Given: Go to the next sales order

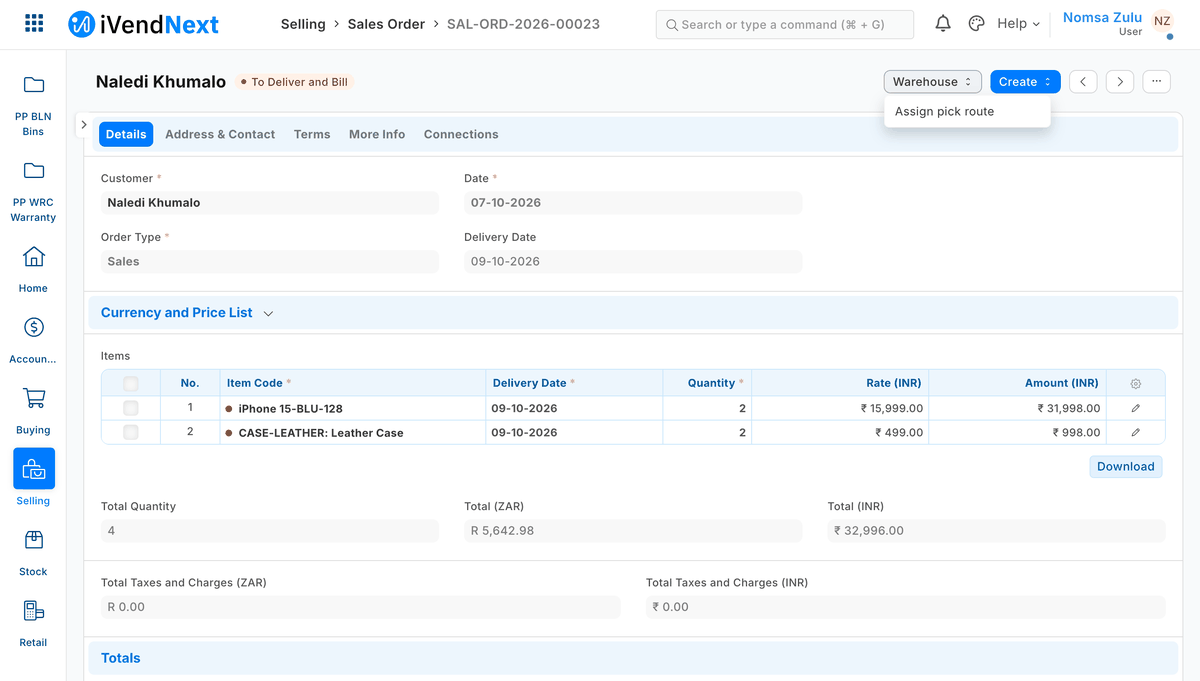Looking at the screenshot, I should coord(1120,82).
